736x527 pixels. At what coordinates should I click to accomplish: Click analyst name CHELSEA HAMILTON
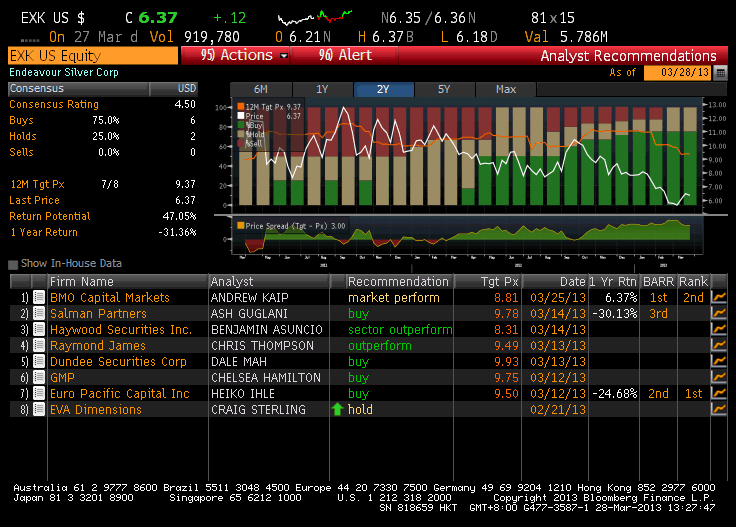(x=266, y=377)
